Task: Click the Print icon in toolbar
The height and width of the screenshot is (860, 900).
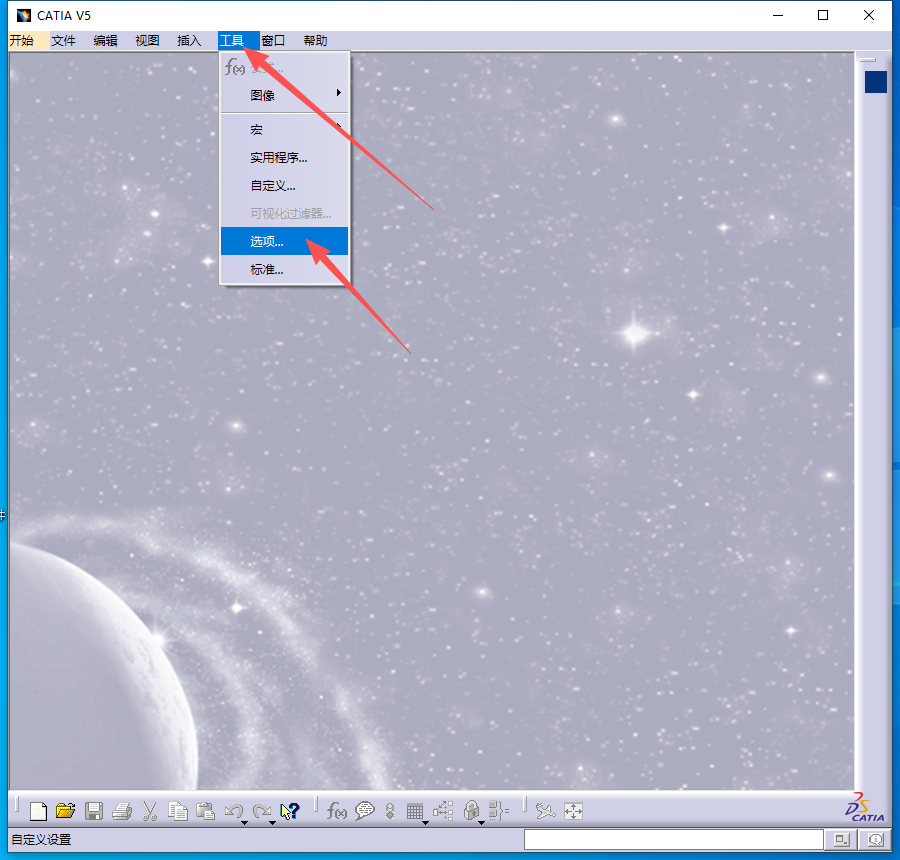Action: (122, 811)
